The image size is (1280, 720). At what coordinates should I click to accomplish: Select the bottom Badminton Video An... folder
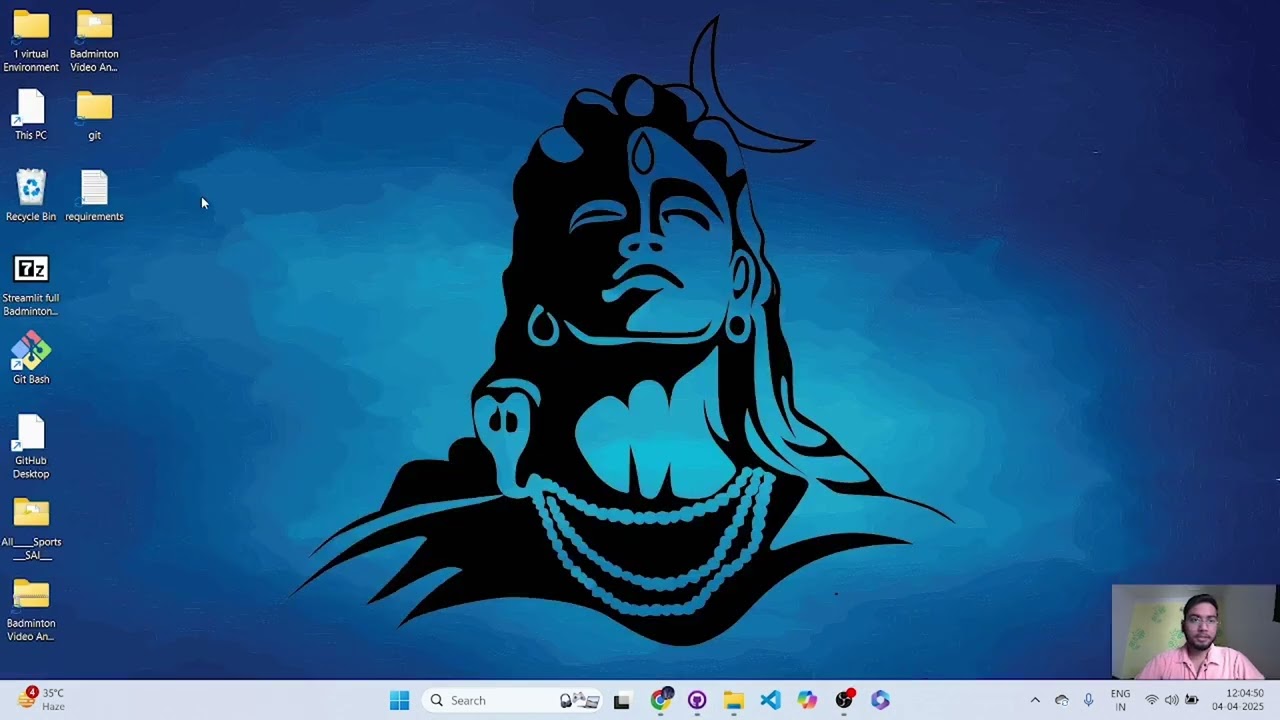click(x=31, y=610)
